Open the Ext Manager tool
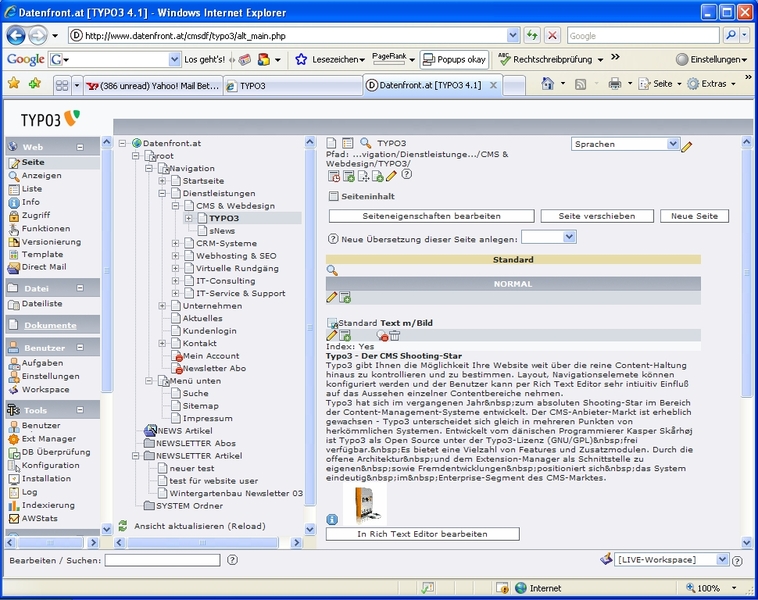This screenshot has width=758, height=600. (x=48, y=439)
